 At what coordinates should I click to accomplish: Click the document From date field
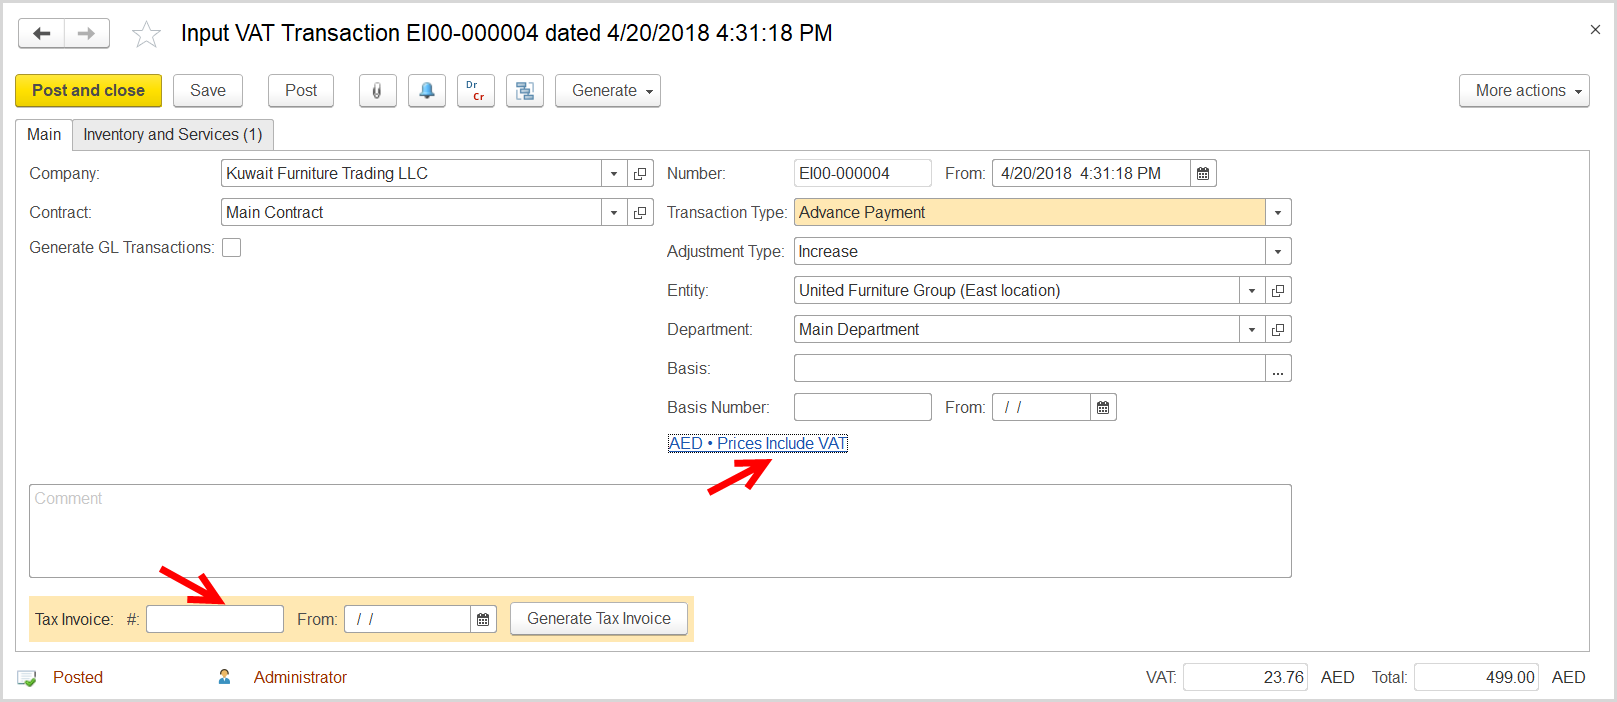pyautogui.click(x=1091, y=173)
